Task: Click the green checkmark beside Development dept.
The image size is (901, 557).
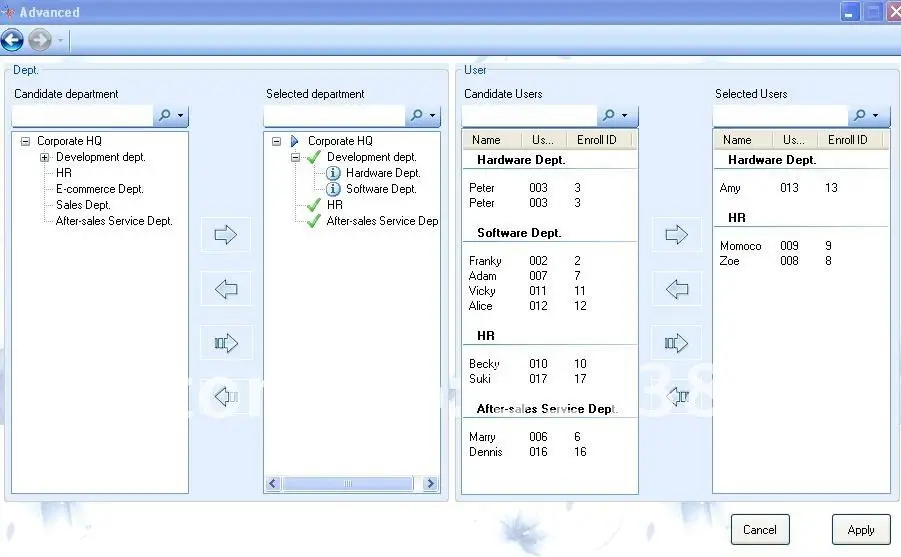Action: point(314,157)
